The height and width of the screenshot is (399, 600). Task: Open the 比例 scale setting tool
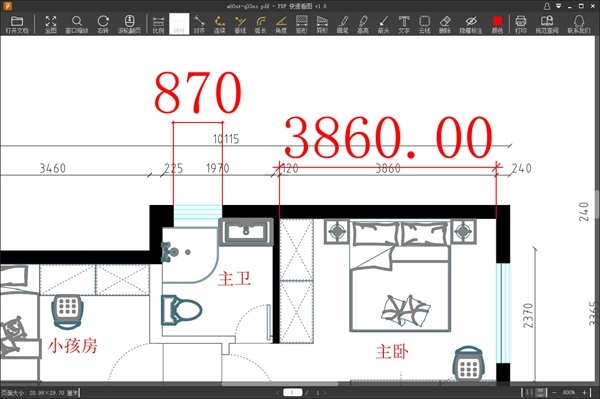(158, 24)
